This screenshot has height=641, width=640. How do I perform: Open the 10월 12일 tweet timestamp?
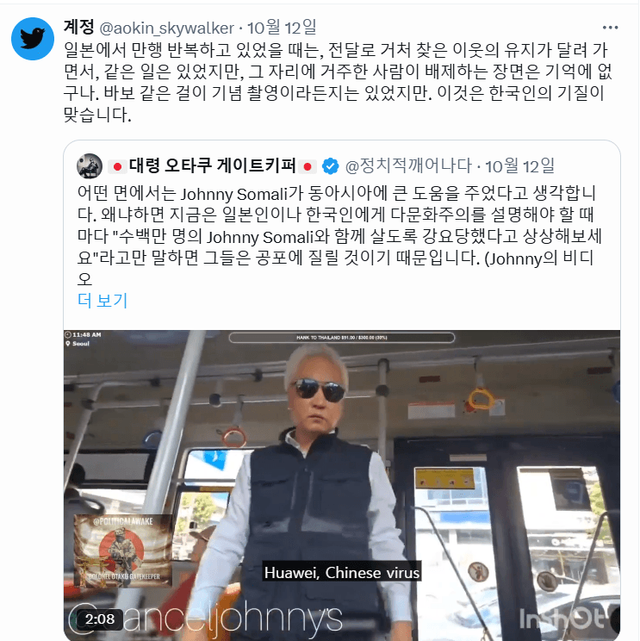282,28
